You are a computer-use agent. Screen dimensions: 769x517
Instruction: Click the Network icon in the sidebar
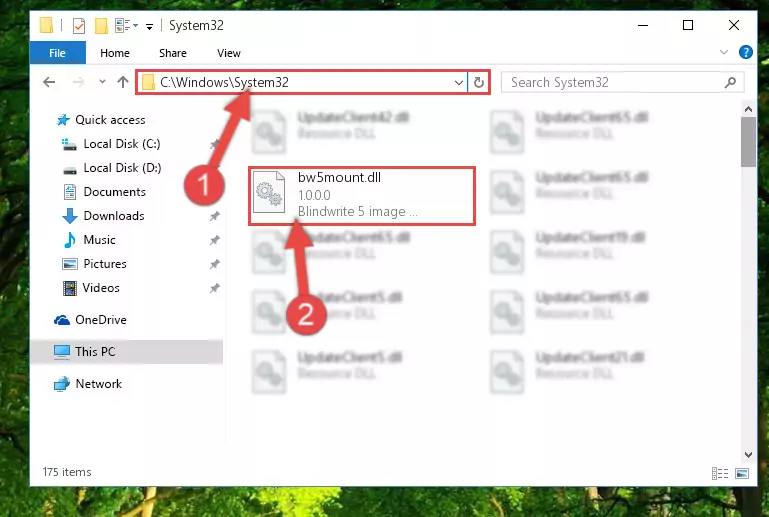[62, 385]
